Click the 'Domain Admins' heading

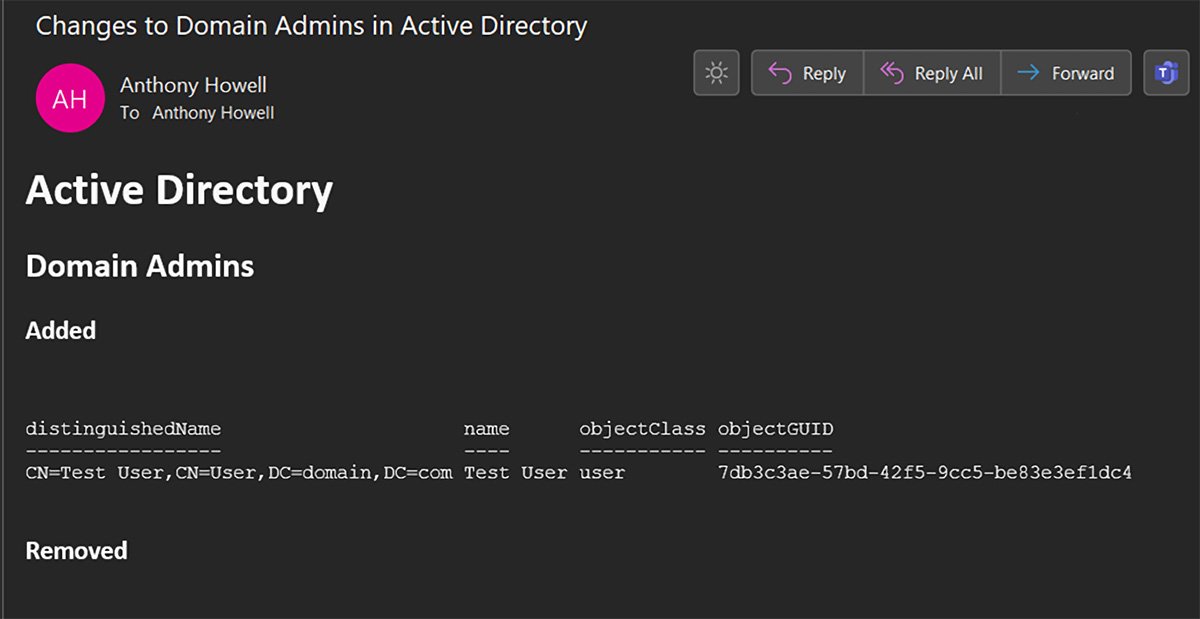click(x=139, y=266)
